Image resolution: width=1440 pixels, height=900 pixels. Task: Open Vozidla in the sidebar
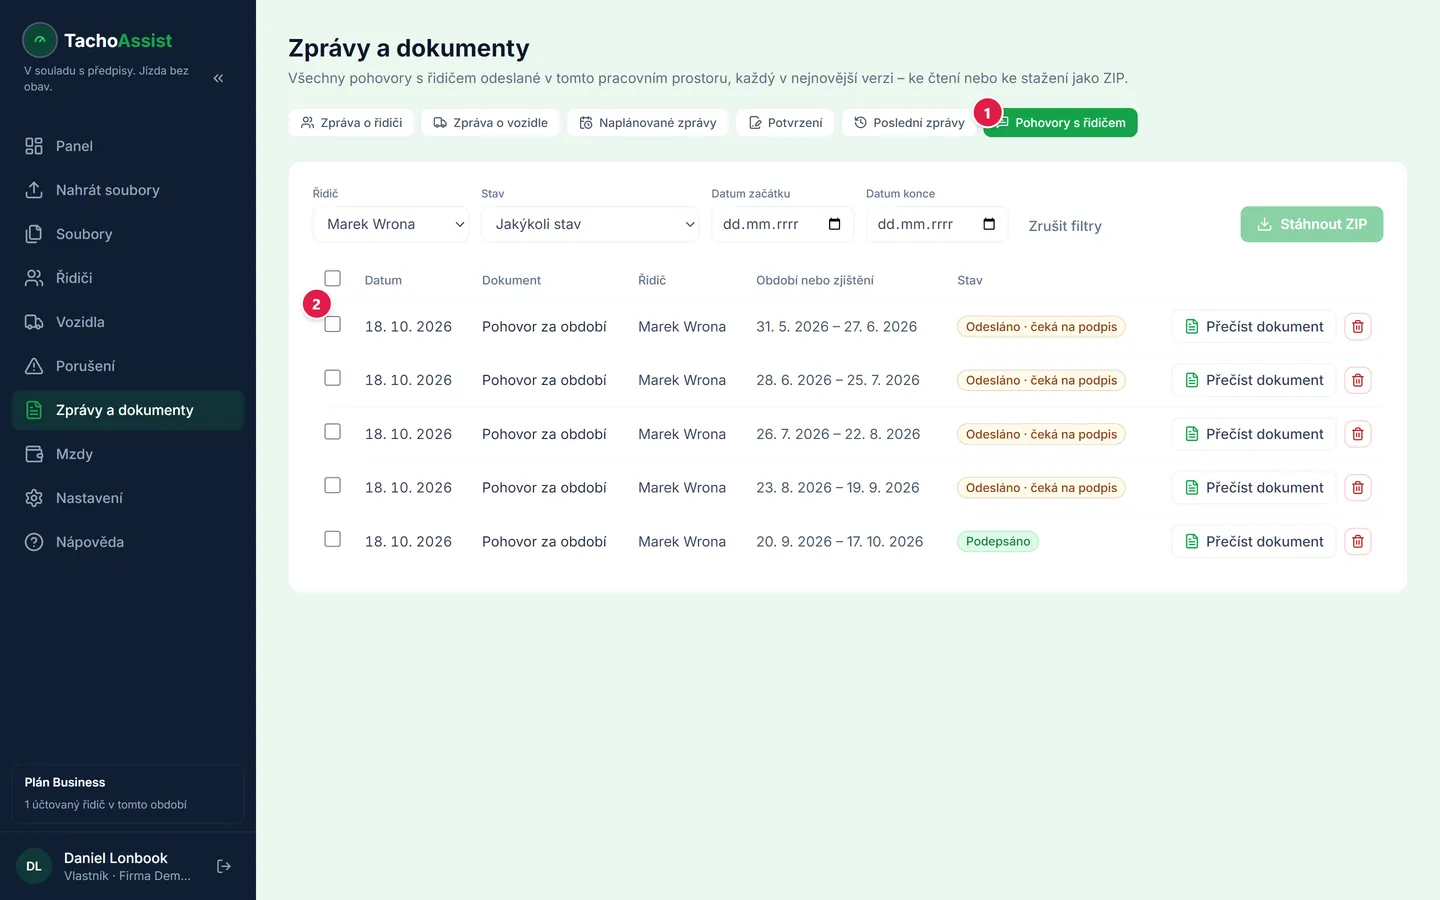(128, 322)
